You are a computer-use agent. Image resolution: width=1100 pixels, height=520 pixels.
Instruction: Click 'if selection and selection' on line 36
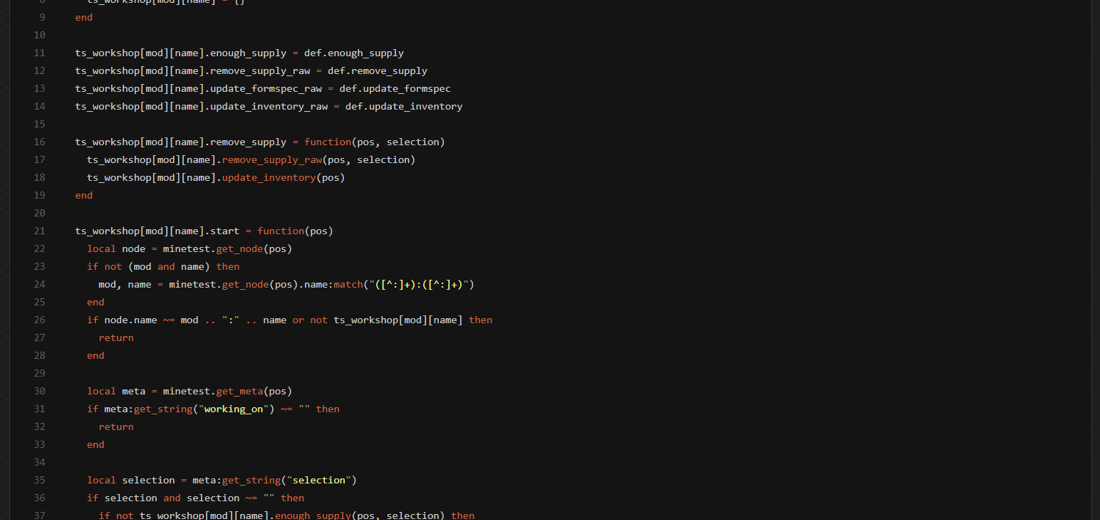click(x=163, y=498)
